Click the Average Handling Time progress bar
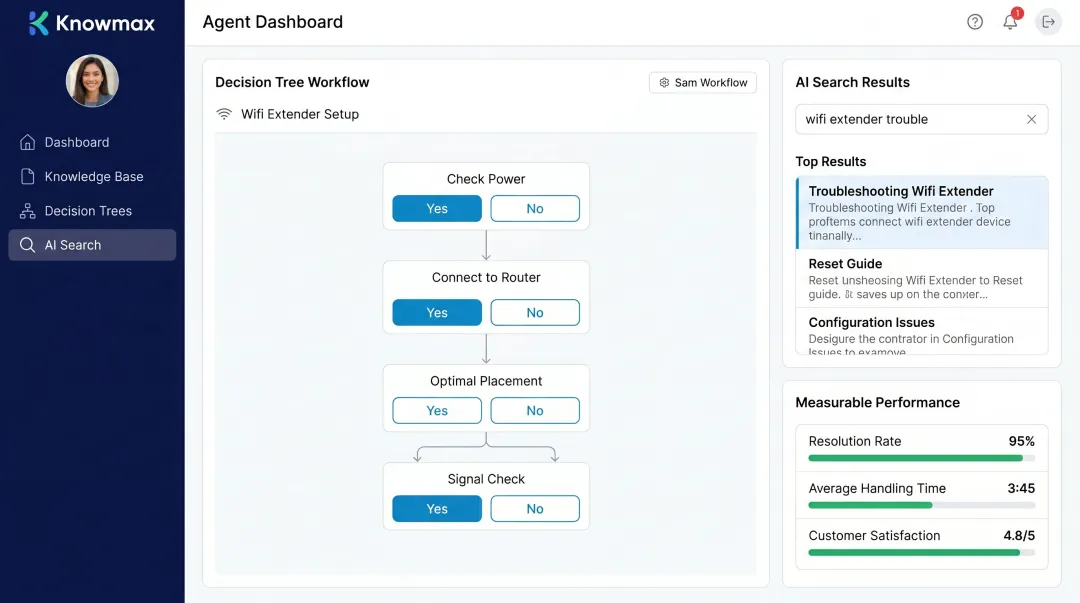 [922, 505]
